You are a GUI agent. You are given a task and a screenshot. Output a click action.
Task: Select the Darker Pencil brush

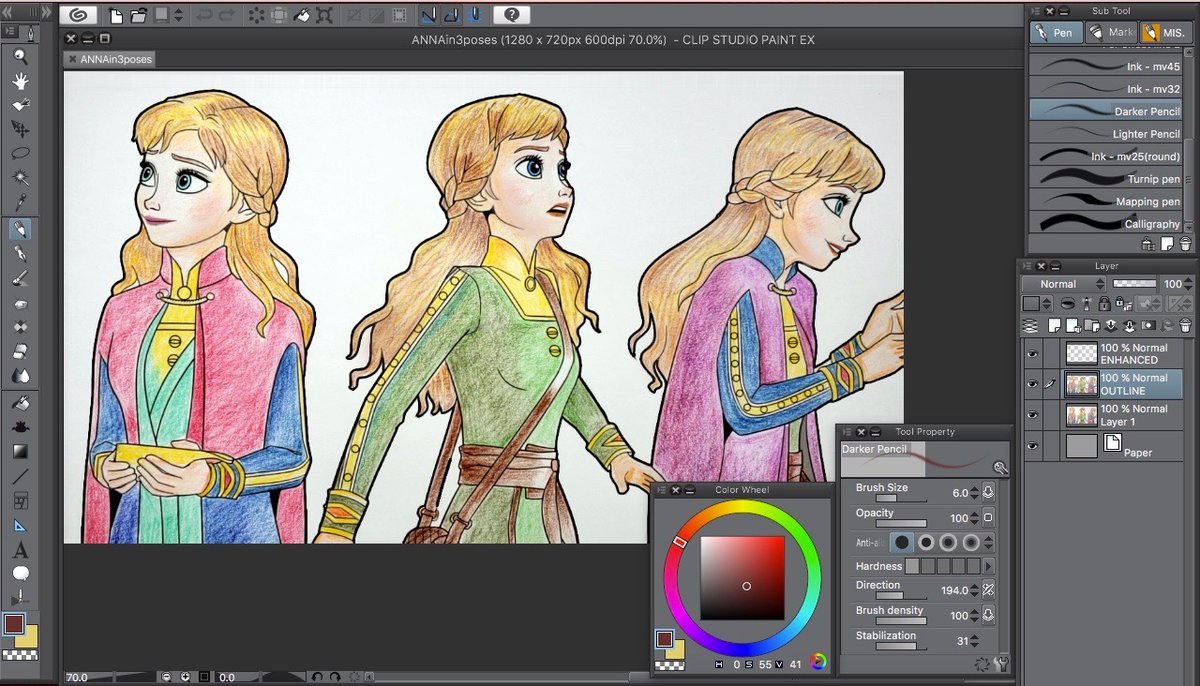1107,111
